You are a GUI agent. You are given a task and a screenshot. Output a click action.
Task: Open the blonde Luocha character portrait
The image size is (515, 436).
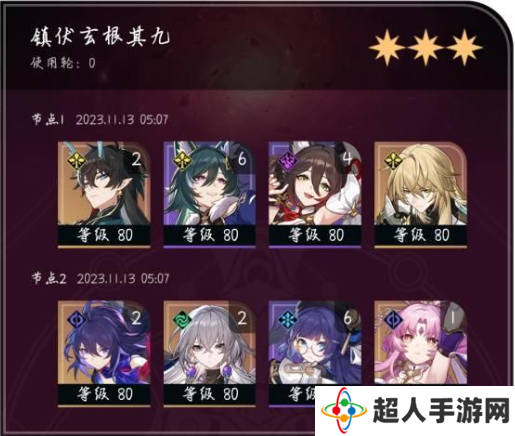tap(420, 195)
